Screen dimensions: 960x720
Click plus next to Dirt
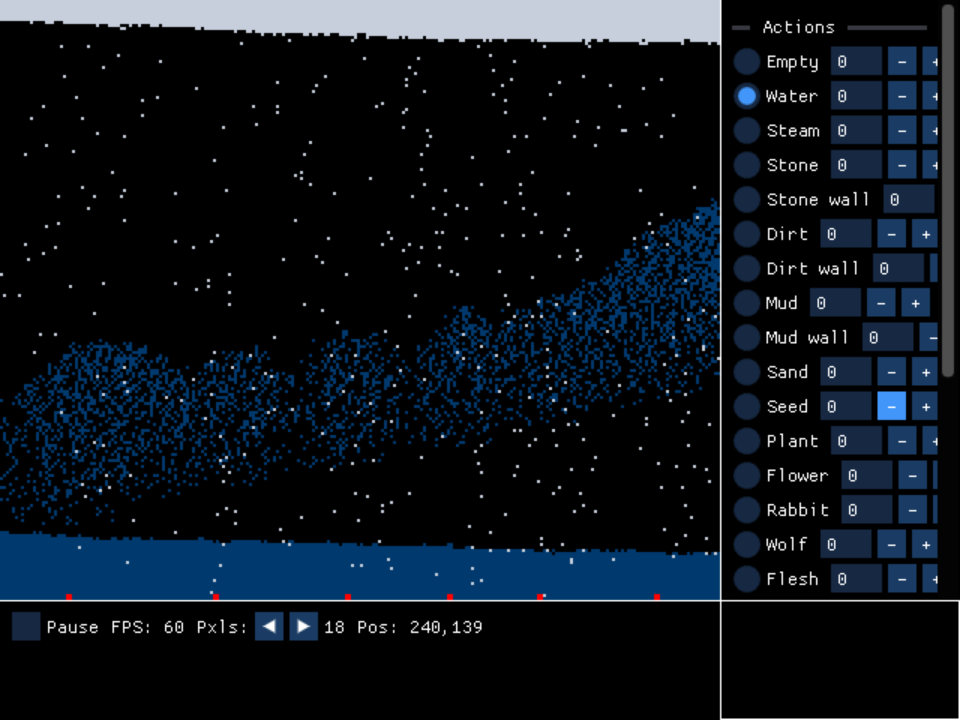[926, 234]
